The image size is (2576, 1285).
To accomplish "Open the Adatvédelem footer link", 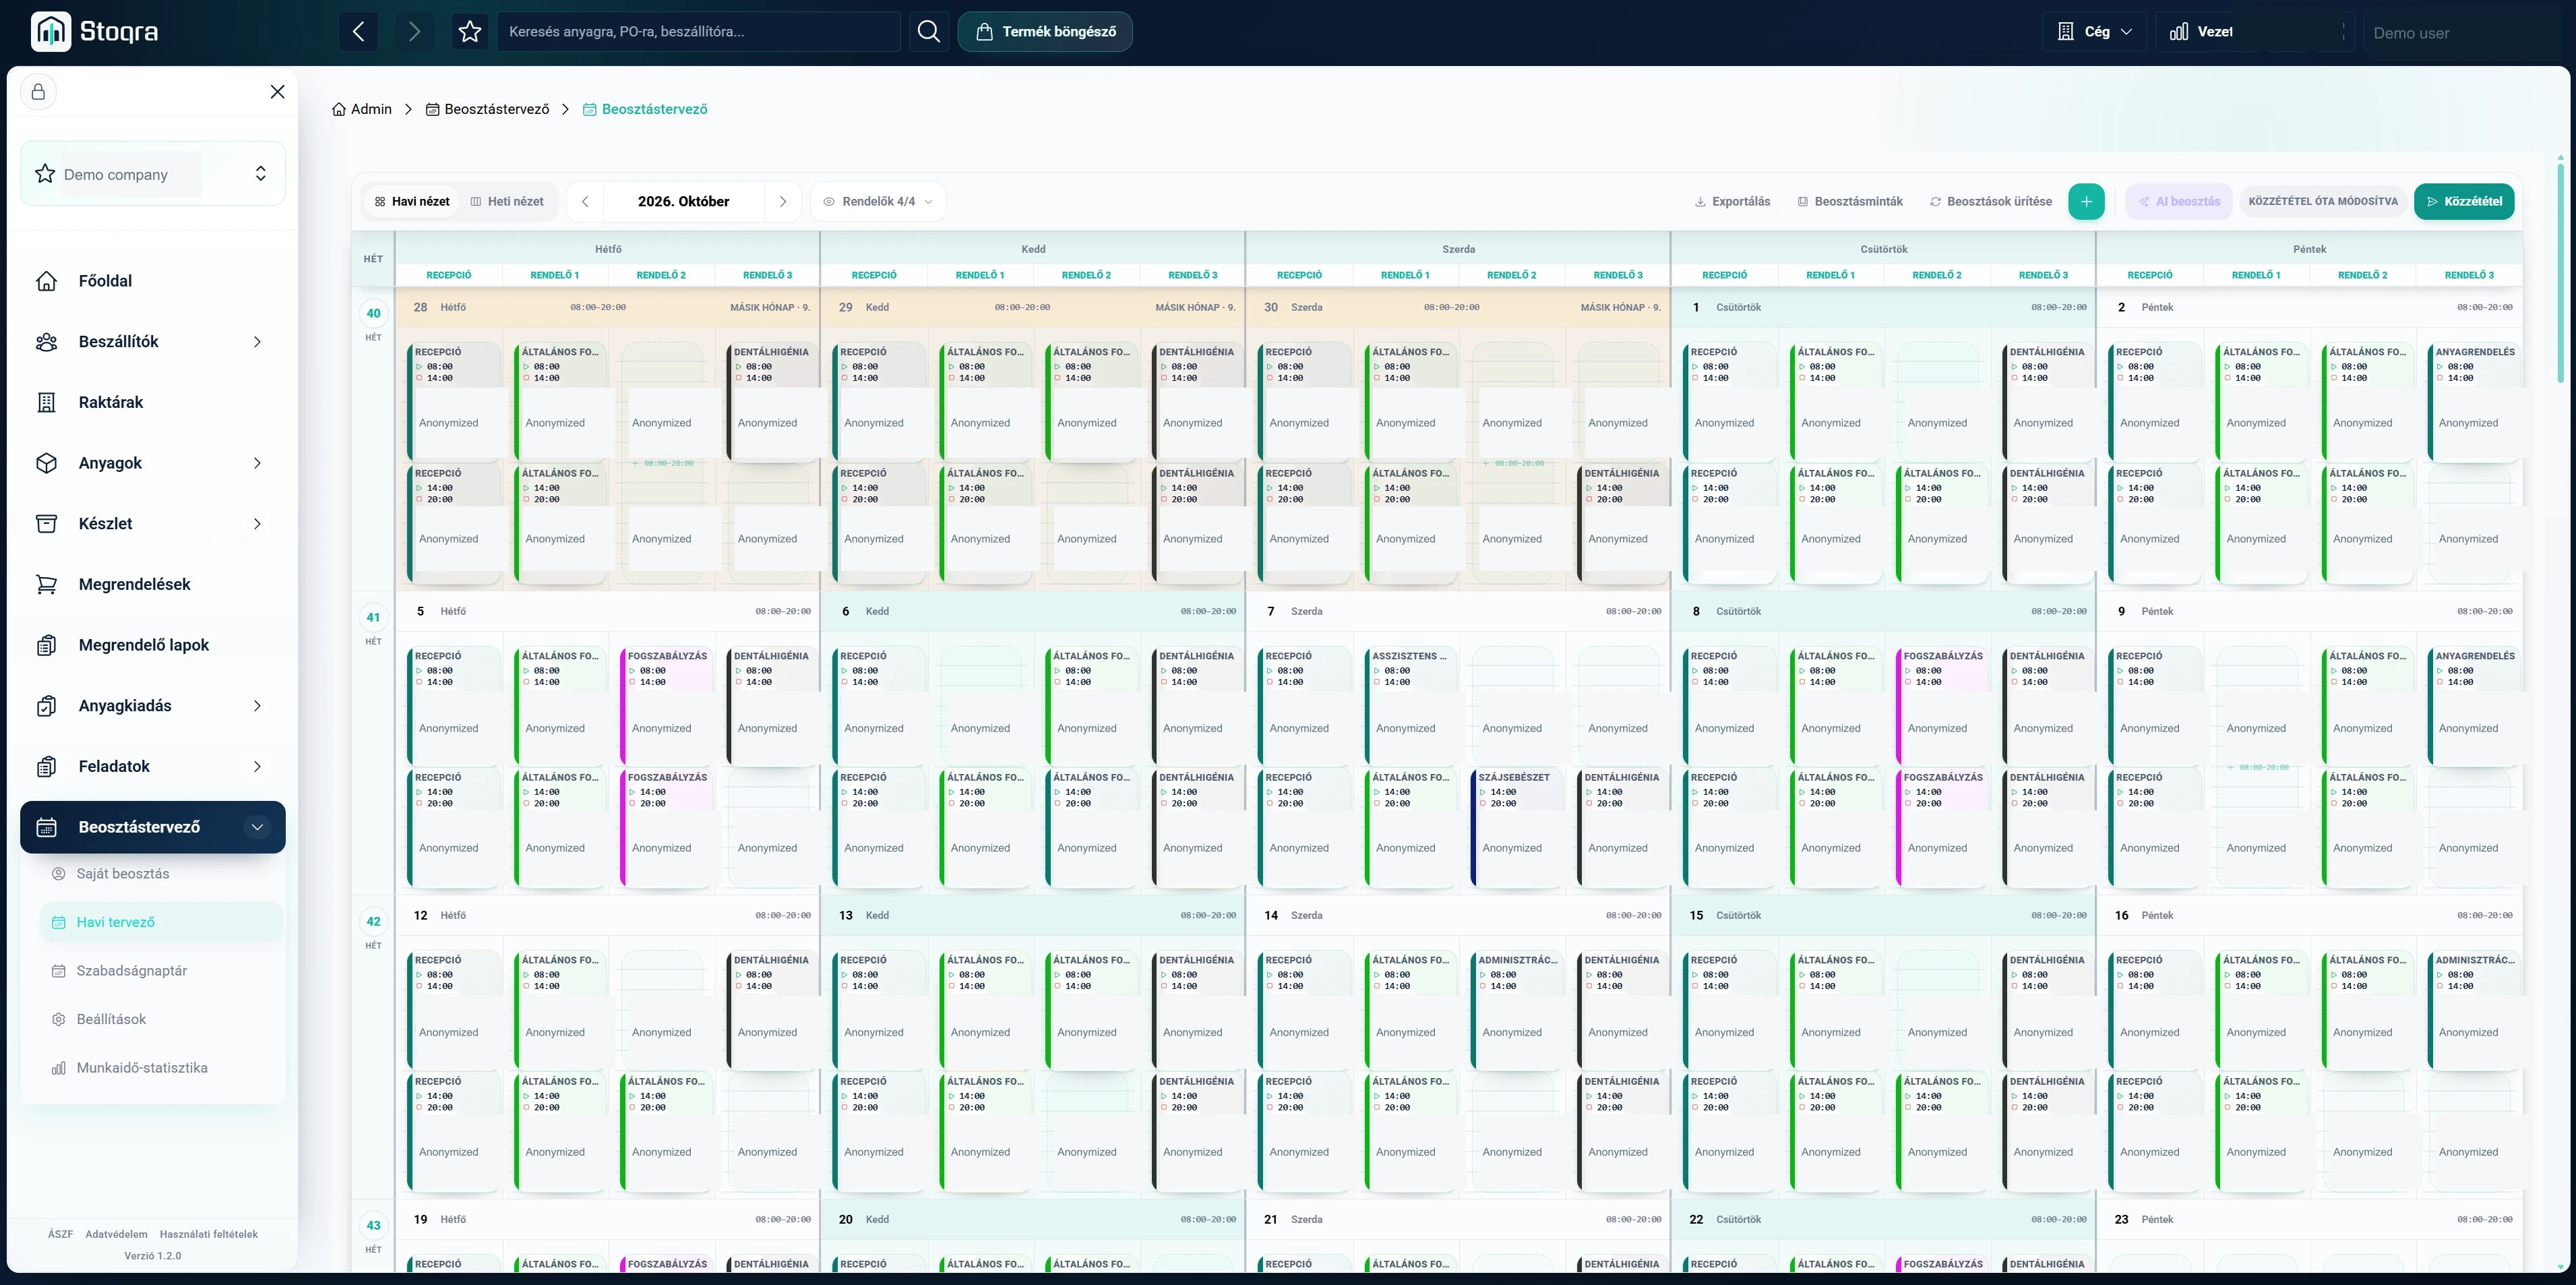I will pos(116,1234).
